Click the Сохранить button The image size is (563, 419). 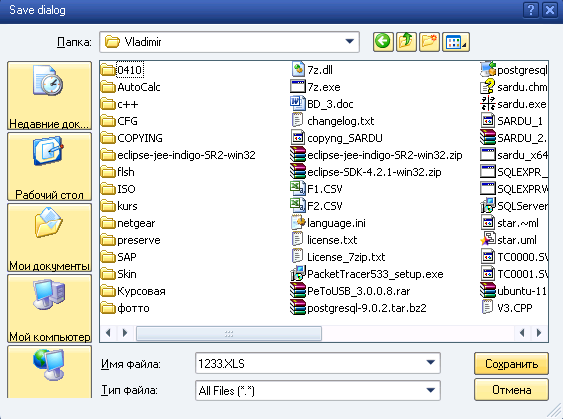click(x=511, y=363)
